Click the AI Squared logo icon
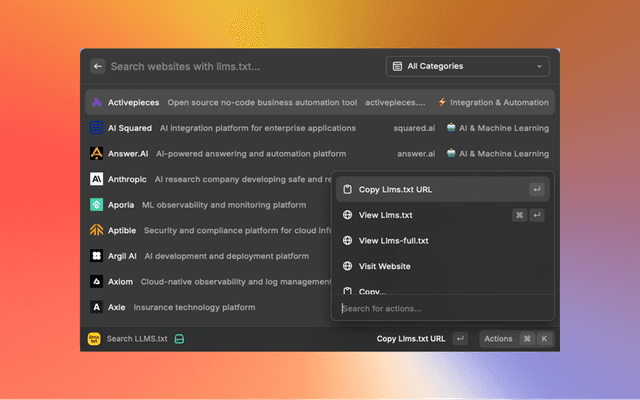640x400 pixels. [97, 128]
